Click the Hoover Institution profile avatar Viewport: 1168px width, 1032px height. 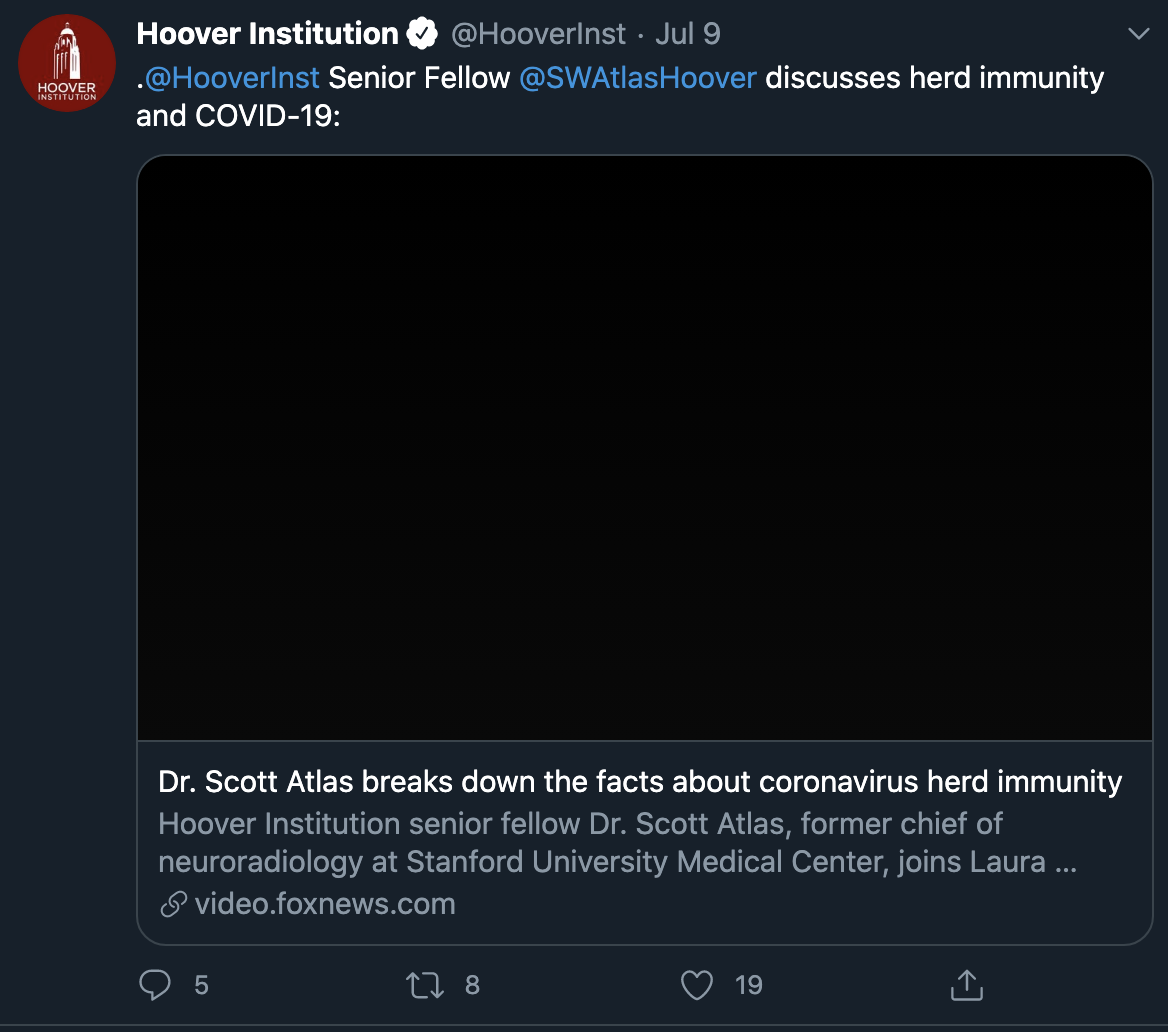coord(67,63)
